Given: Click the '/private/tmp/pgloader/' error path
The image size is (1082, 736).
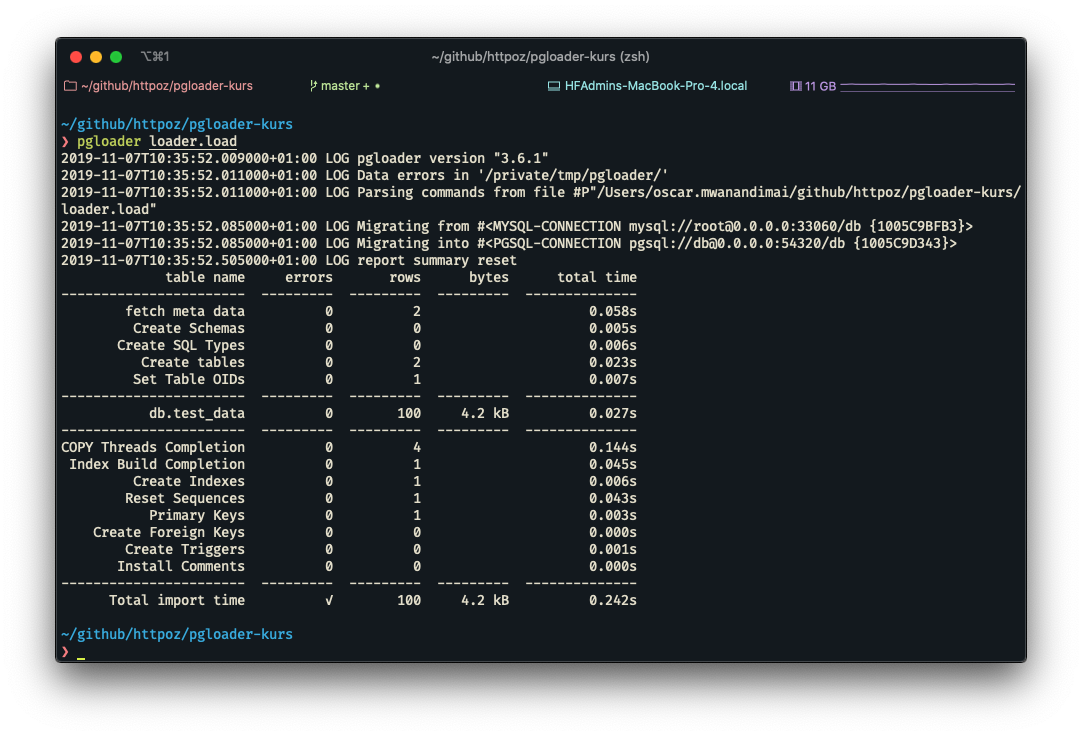Looking at the screenshot, I should pyautogui.click(x=573, y=175).
